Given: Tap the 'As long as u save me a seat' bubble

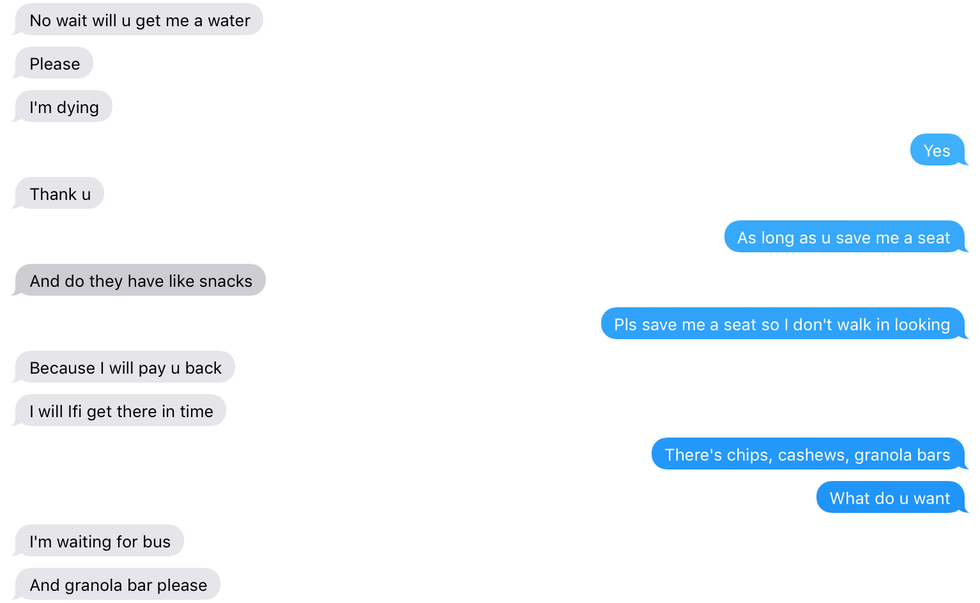Looking at the screenshot, I should (x=844, y=237).
